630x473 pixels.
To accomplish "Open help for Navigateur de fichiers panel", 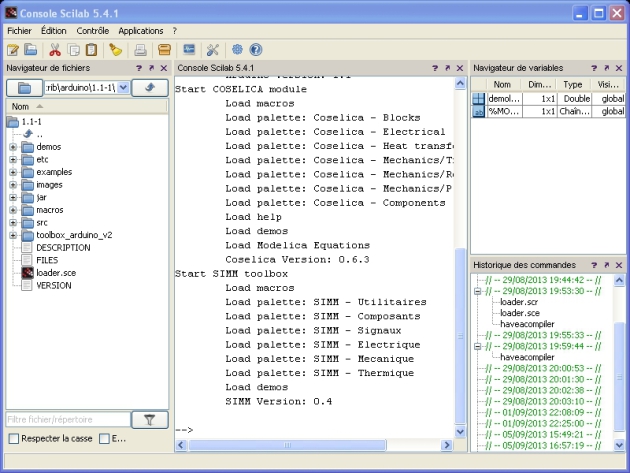I will pyautogui.click(x=139, y=68).
